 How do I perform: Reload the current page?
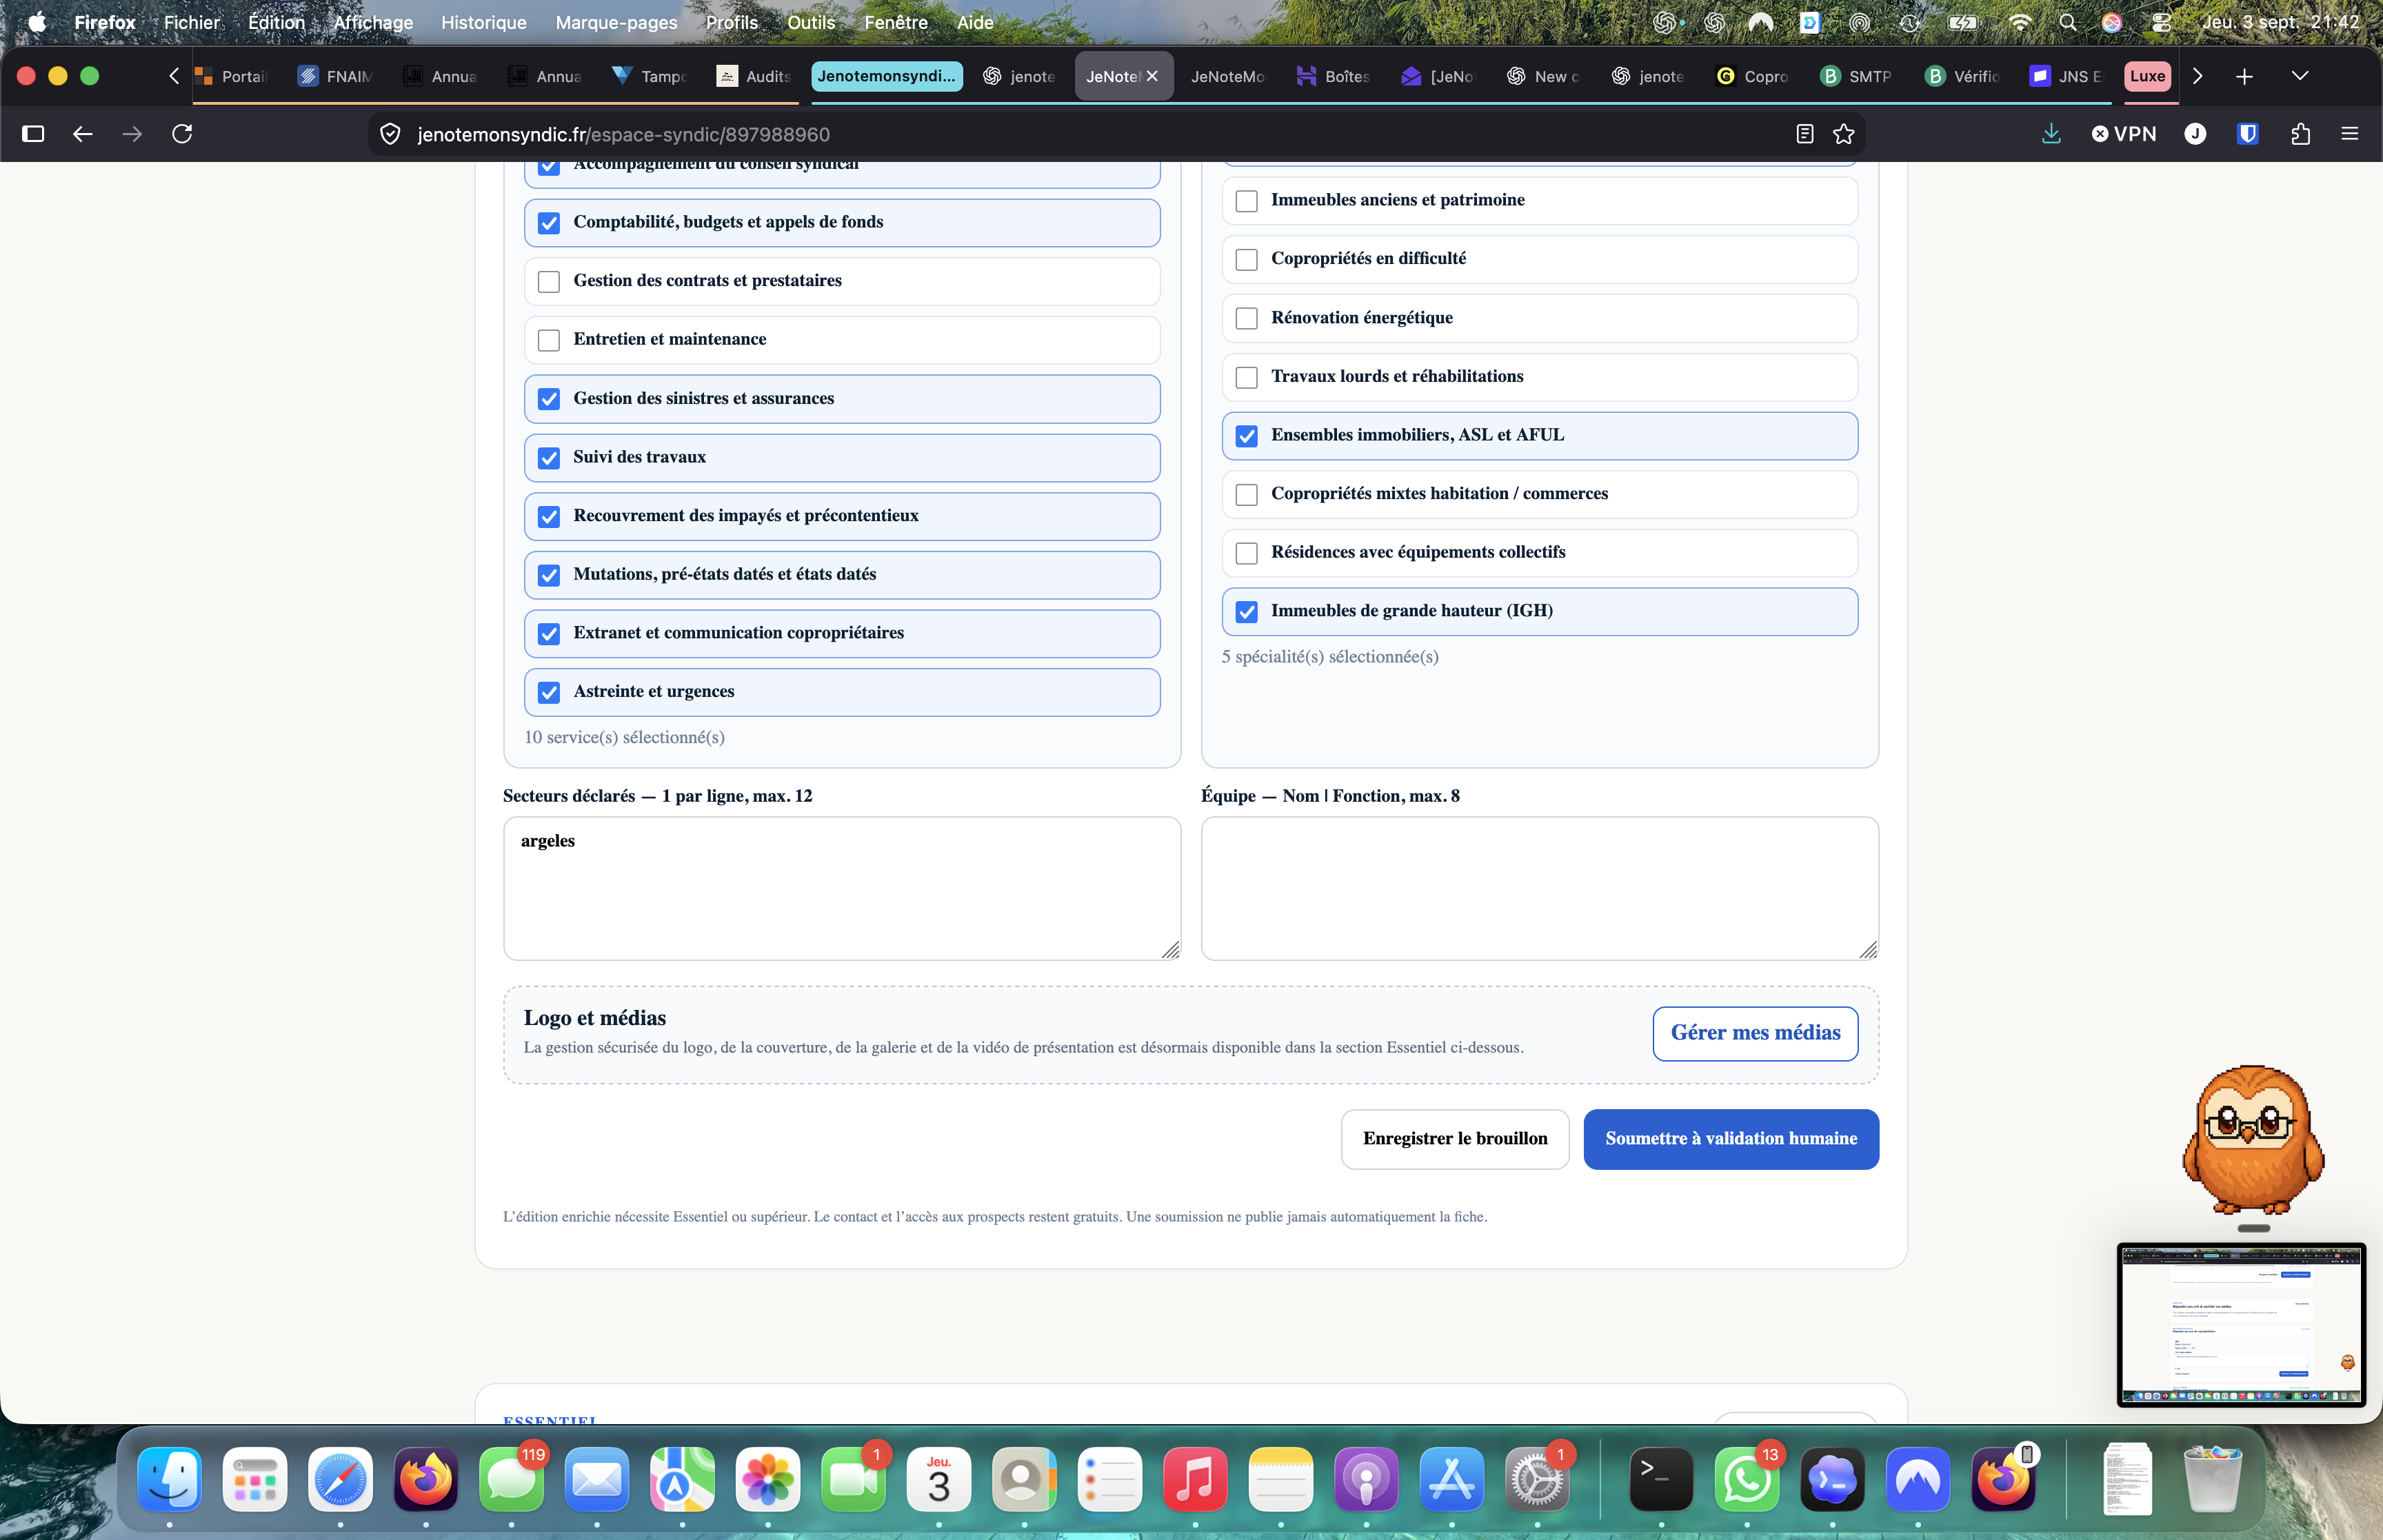[182, 134]
